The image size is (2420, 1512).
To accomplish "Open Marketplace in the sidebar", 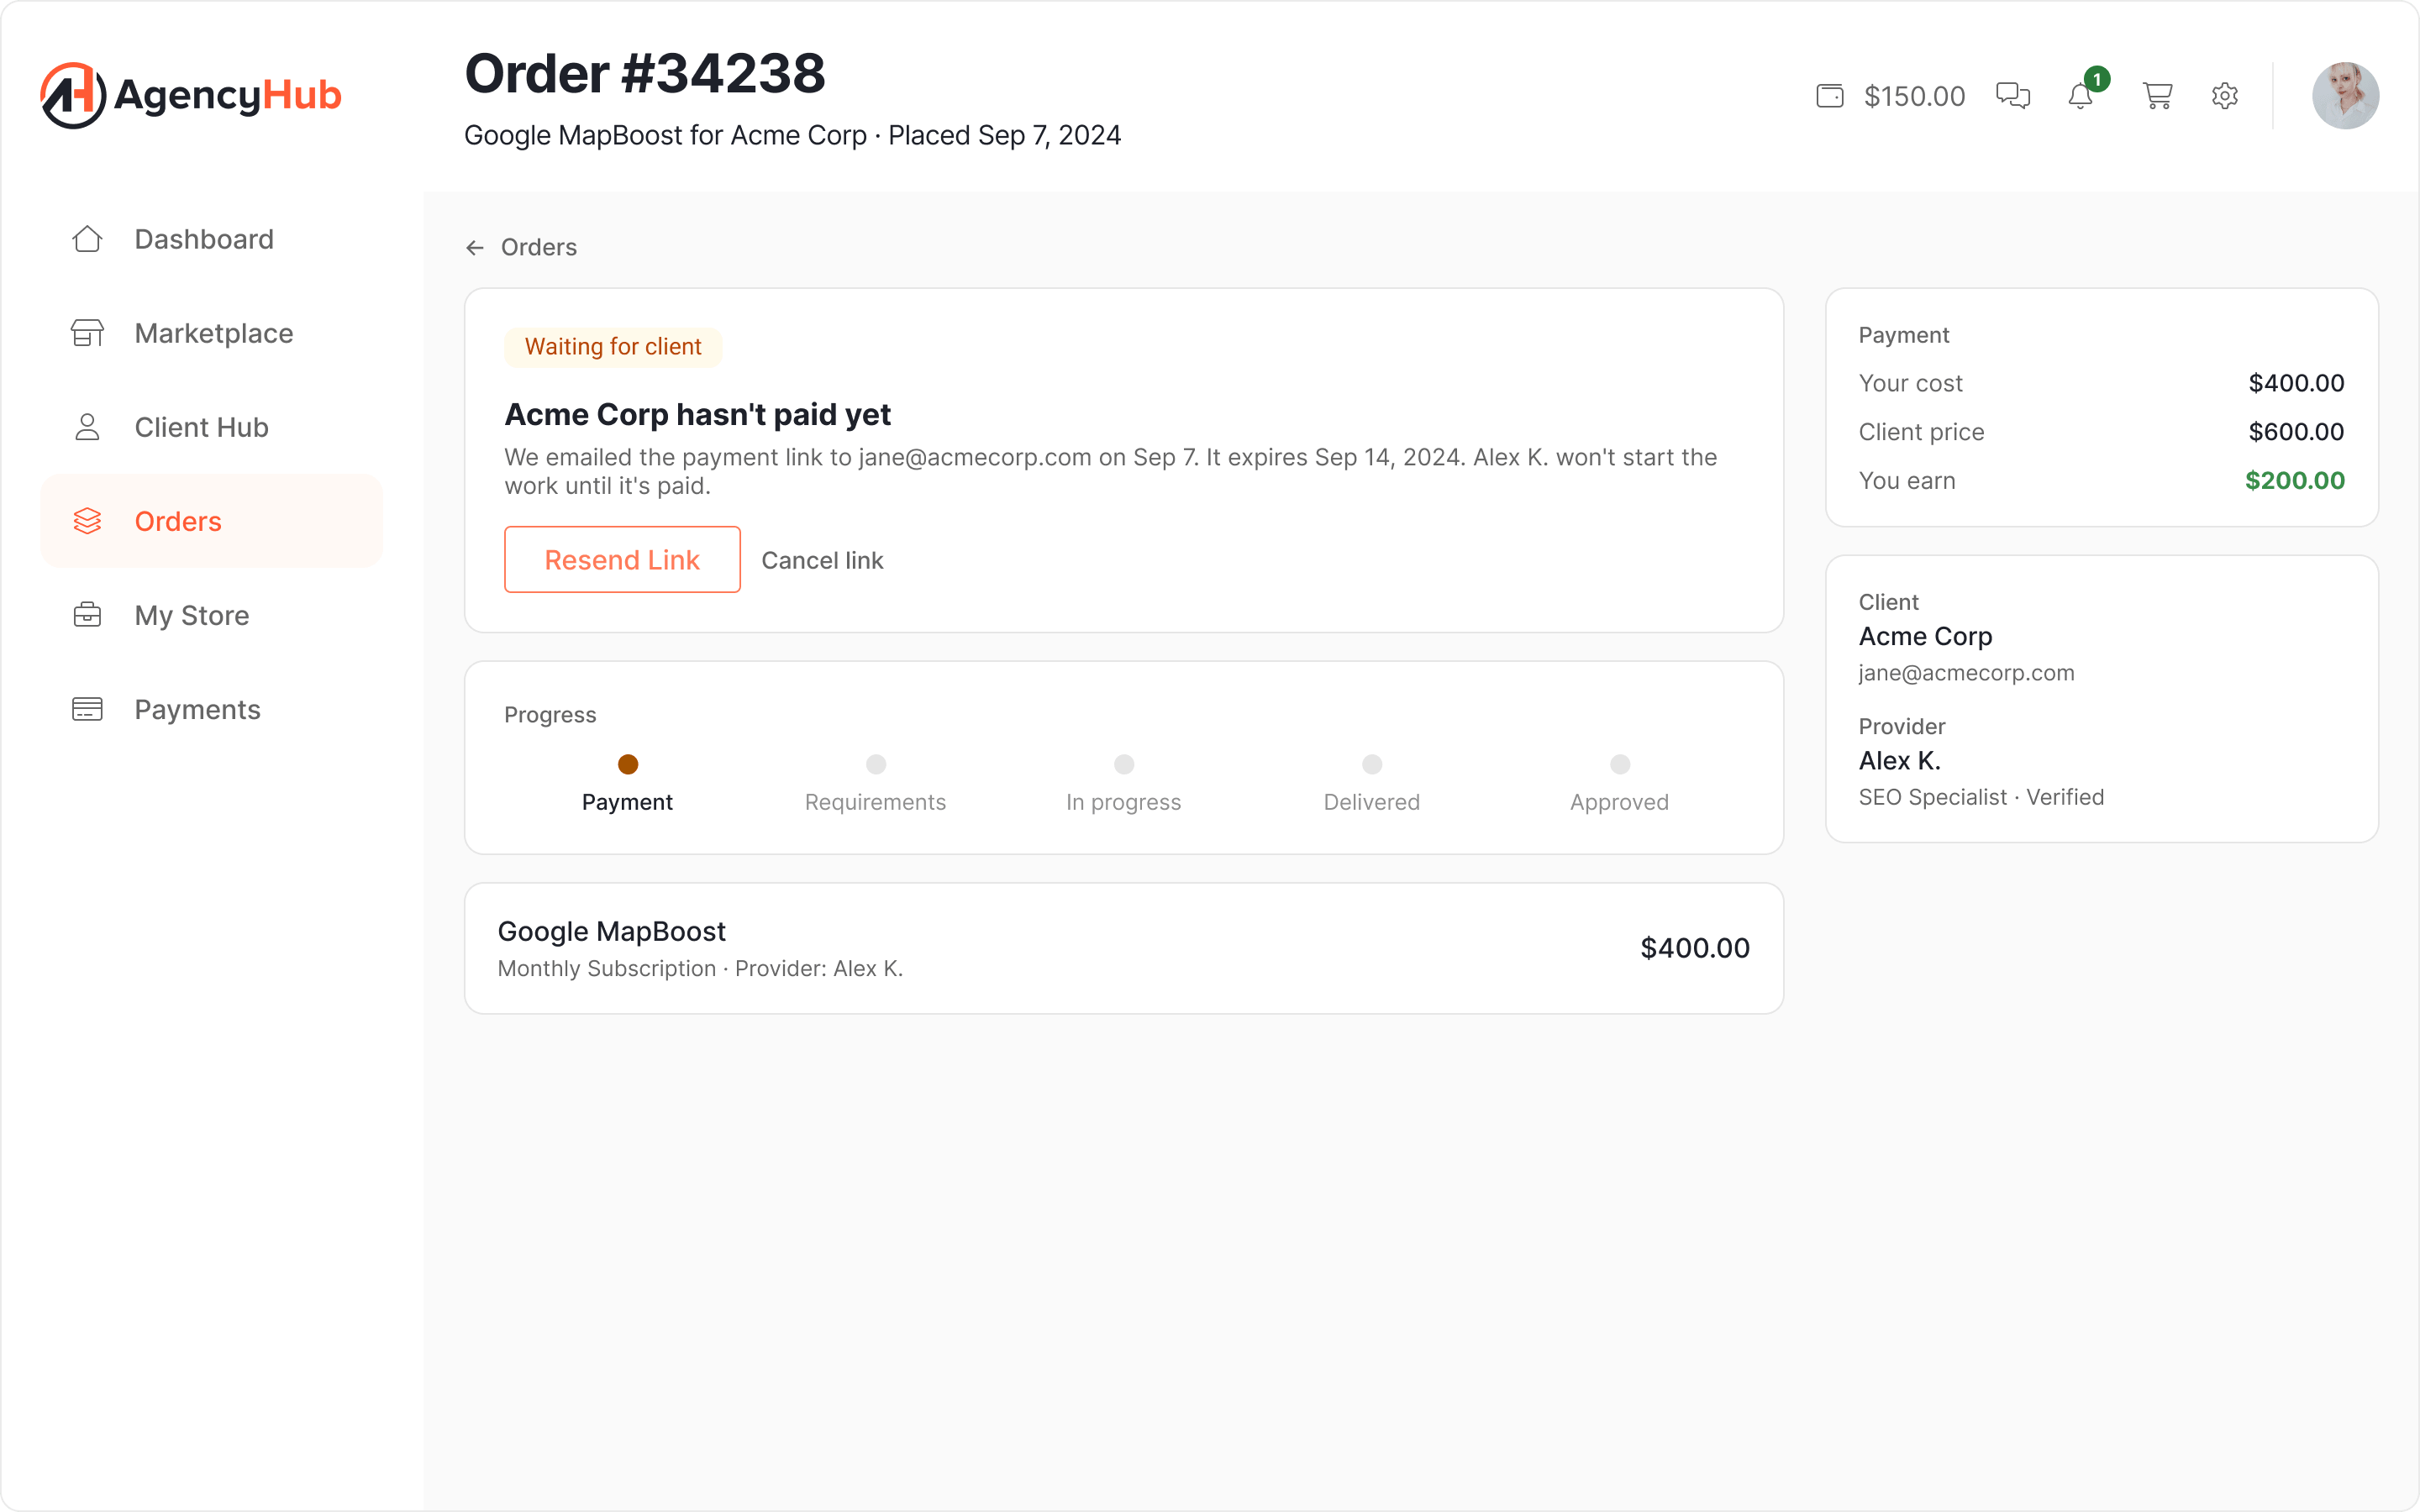I will click(211, 333).
